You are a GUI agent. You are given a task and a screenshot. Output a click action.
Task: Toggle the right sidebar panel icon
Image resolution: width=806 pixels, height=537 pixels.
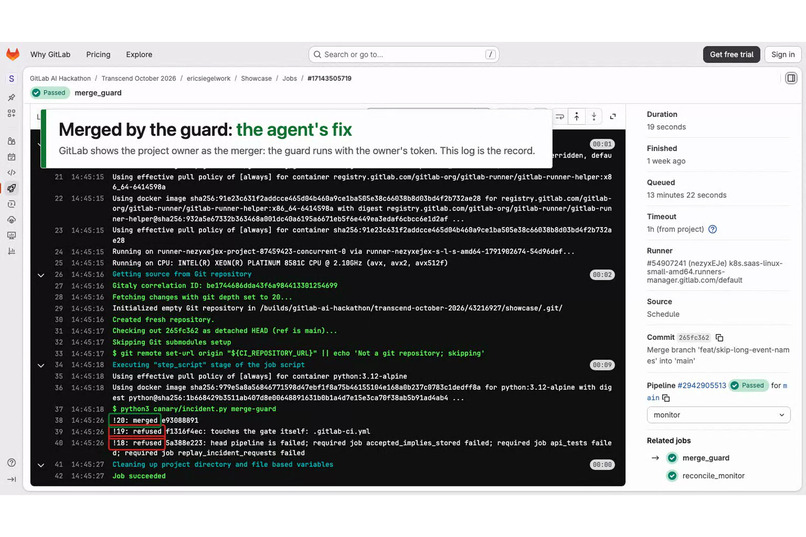[x=791, y=78]
